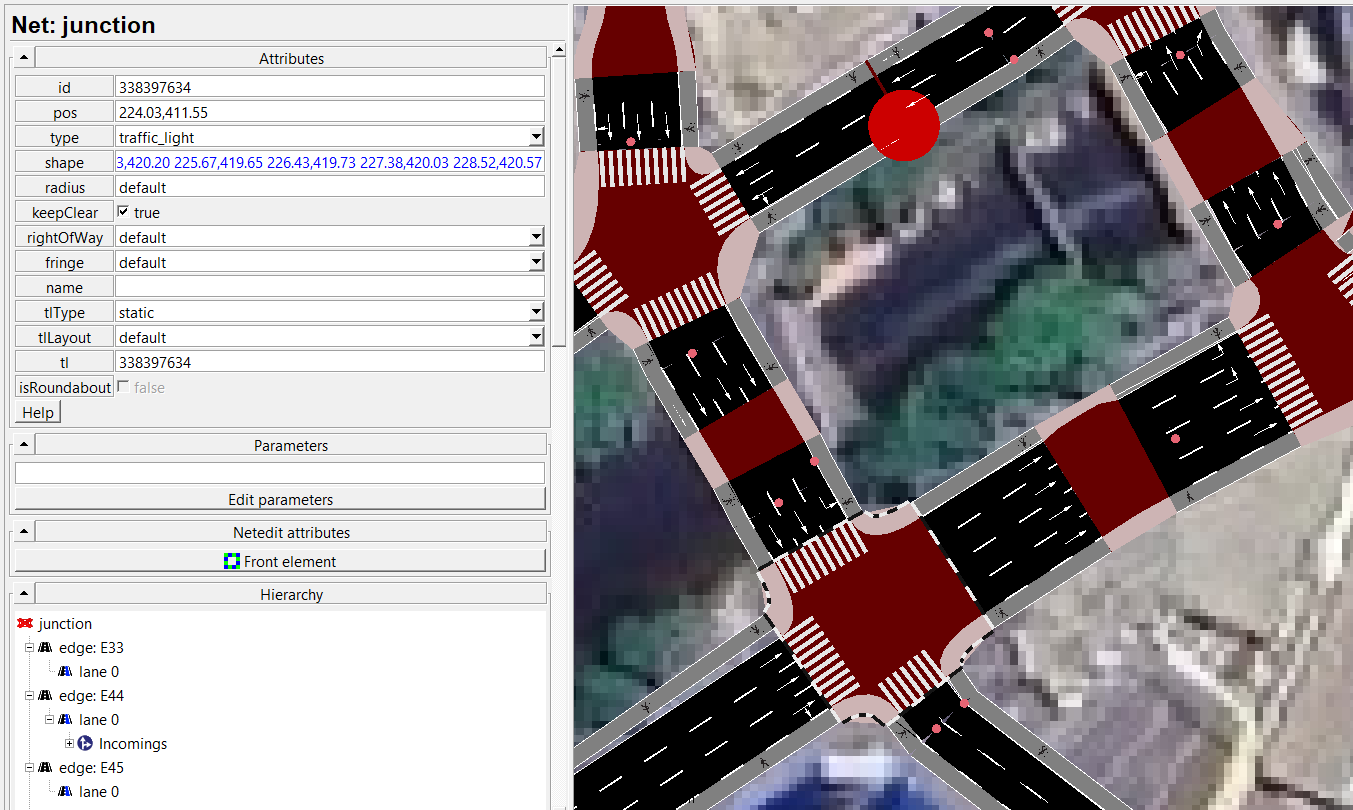Collapse the Attributes section
Screen dimensions: 1353x810
[x=24, y=58]
